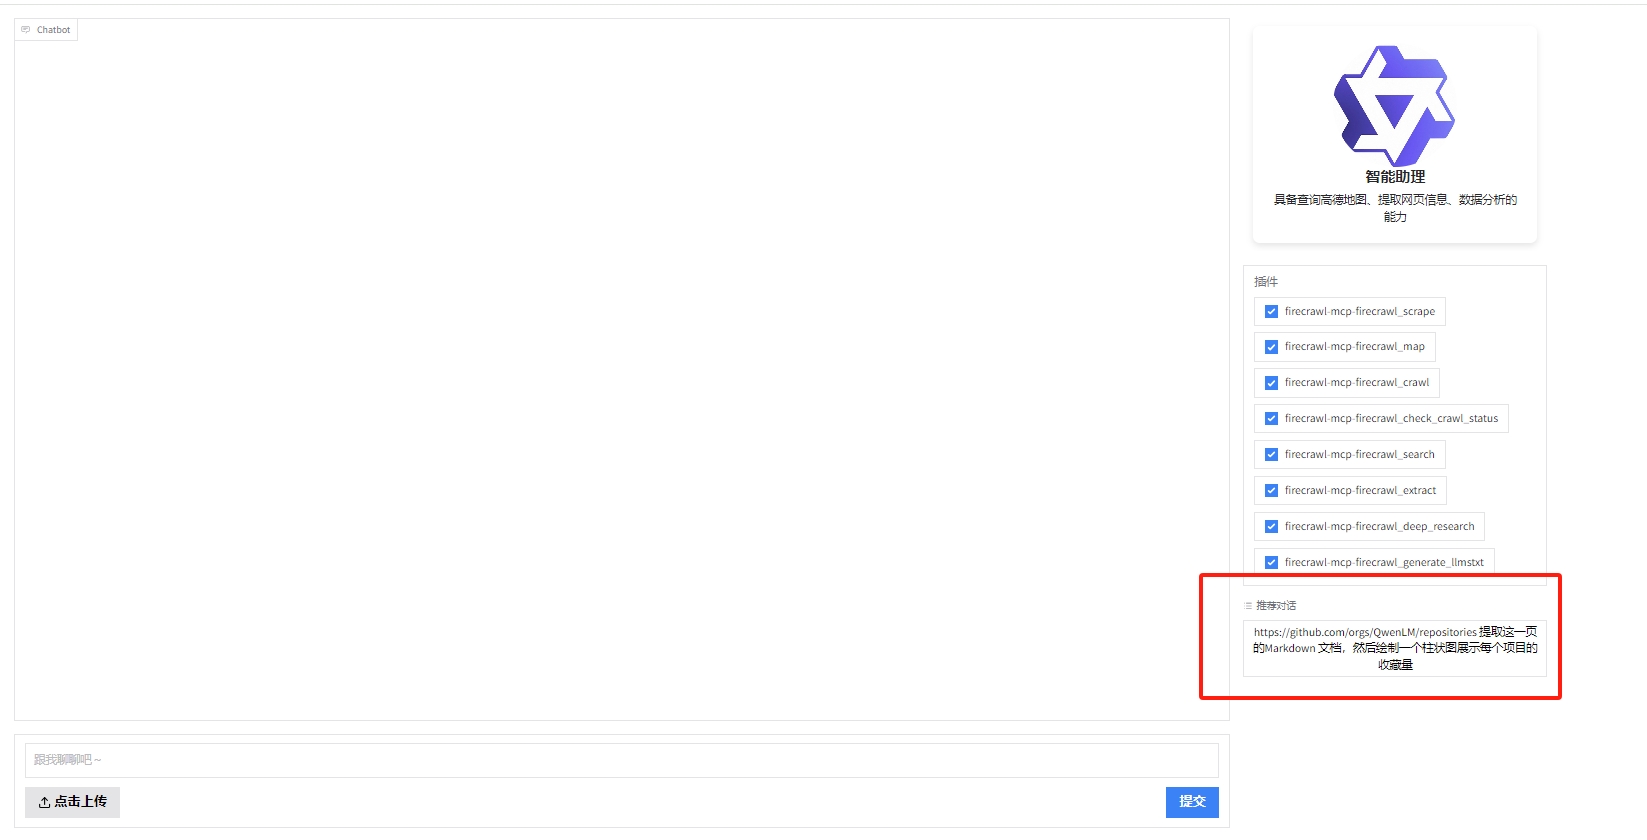This screenshot has width=1647, height=840.
Task: Disable the firecrawl_extract plugin
Action: pyautogui.click(x=1271, y=491)
